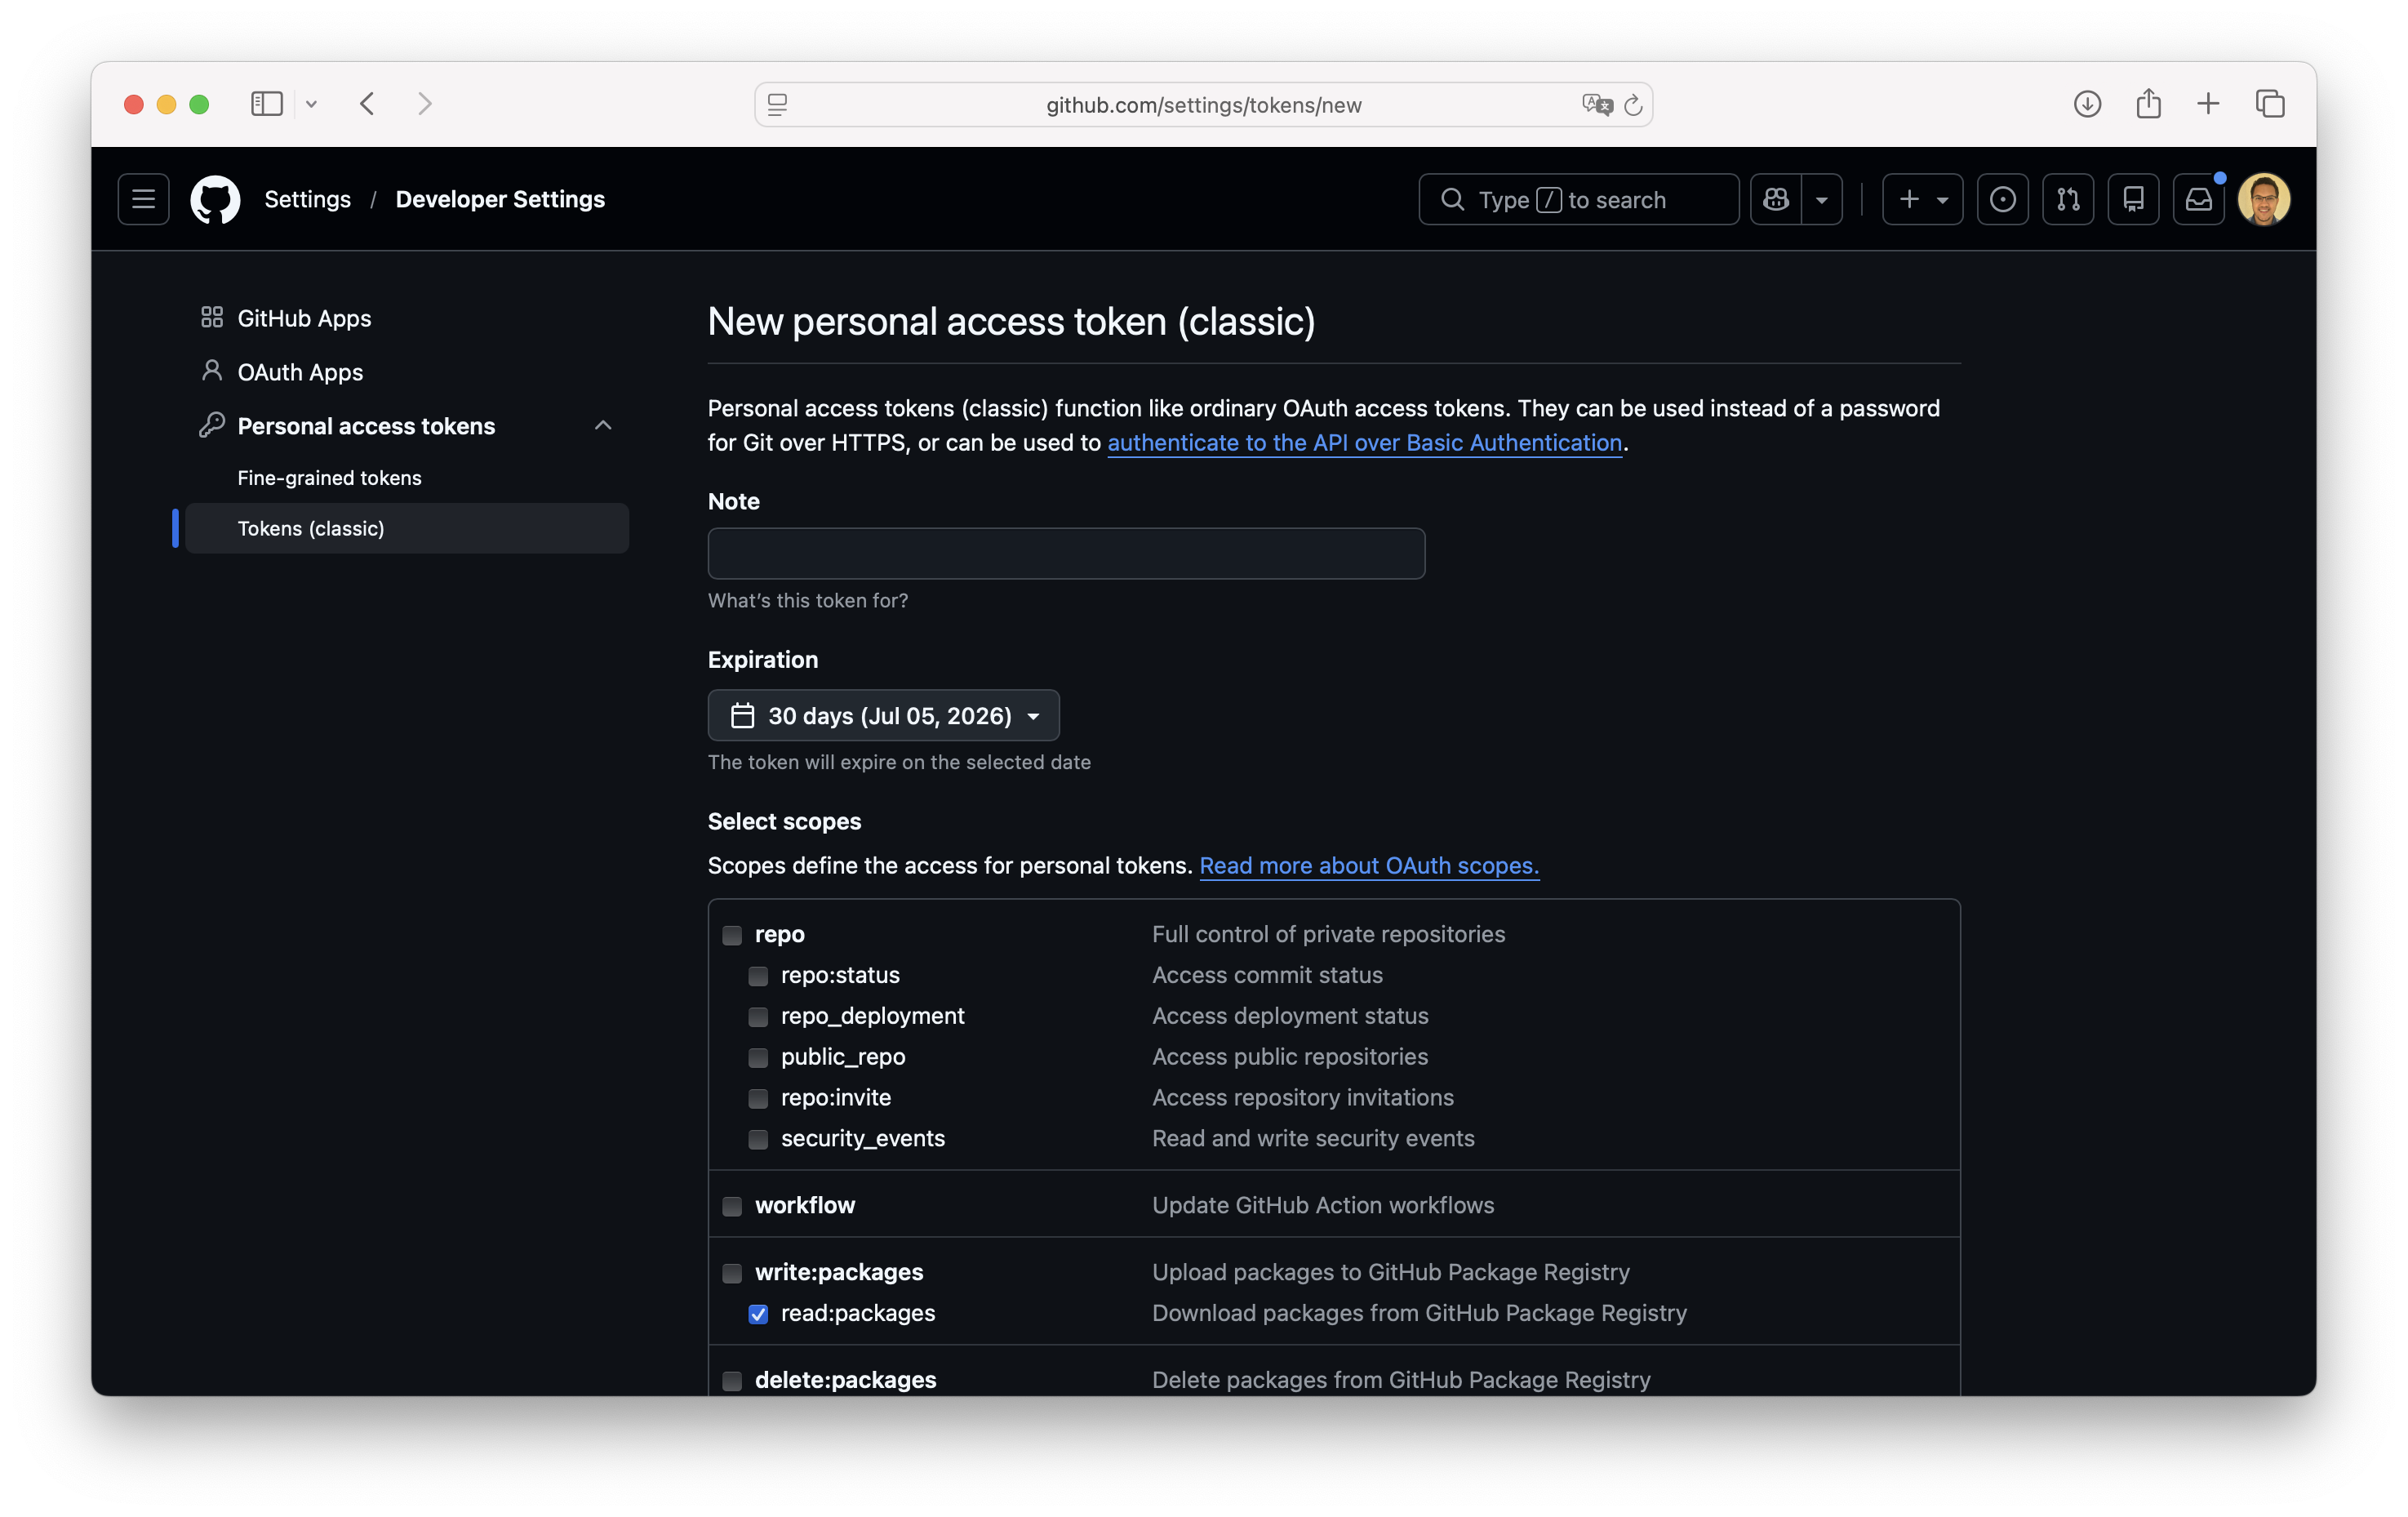Screen dimensions: 2408x1517
Task: Open the repositories header icon
Action: (2133, 199)
